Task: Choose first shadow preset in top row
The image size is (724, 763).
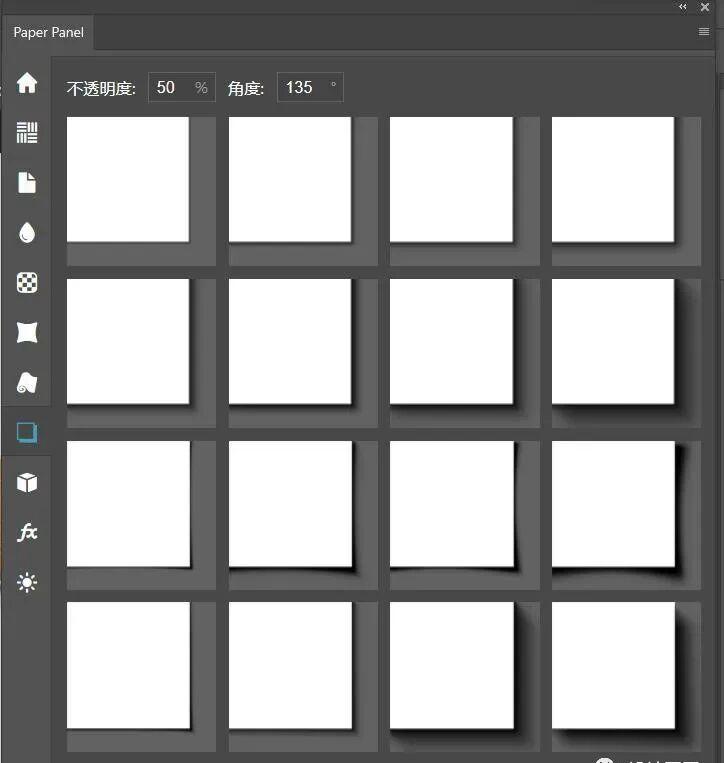Action: coord(141,191)
